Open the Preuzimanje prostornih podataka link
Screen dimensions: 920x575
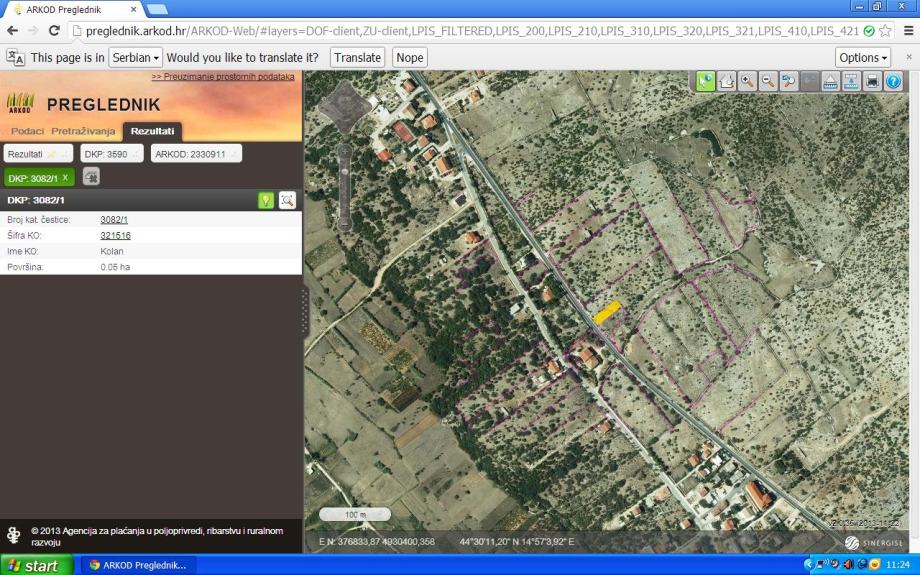pos(223,76)
